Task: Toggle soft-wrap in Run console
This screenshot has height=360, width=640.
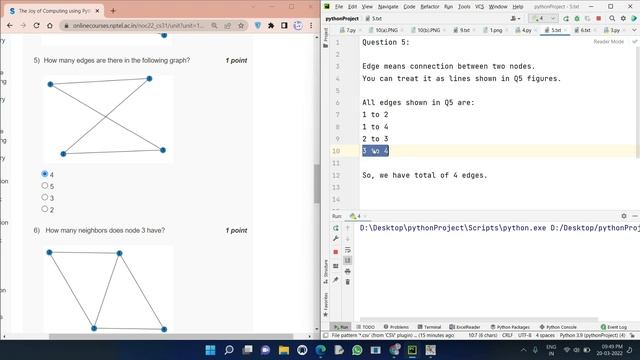Action: pyautogui.click(x=348, y=250)
